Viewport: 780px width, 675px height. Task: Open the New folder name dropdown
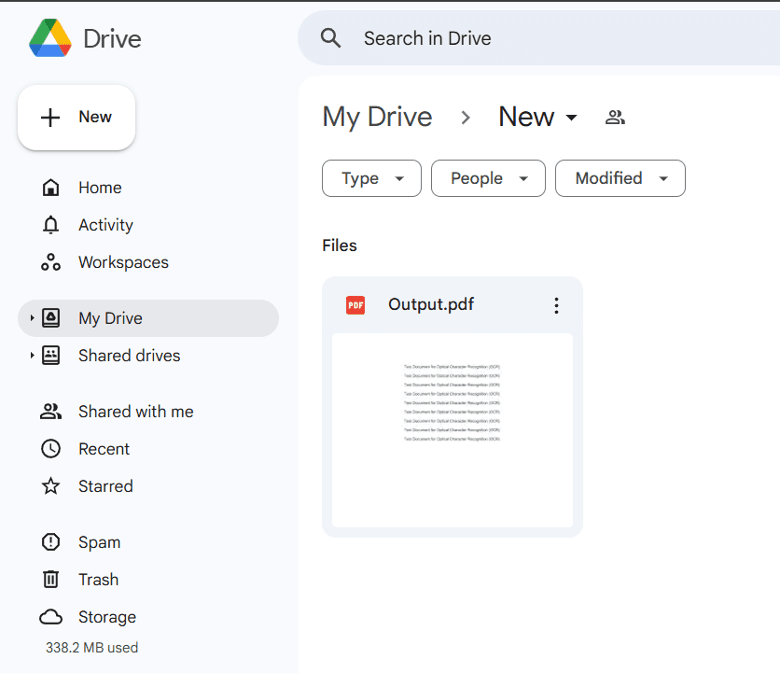[x=538, y=118]
